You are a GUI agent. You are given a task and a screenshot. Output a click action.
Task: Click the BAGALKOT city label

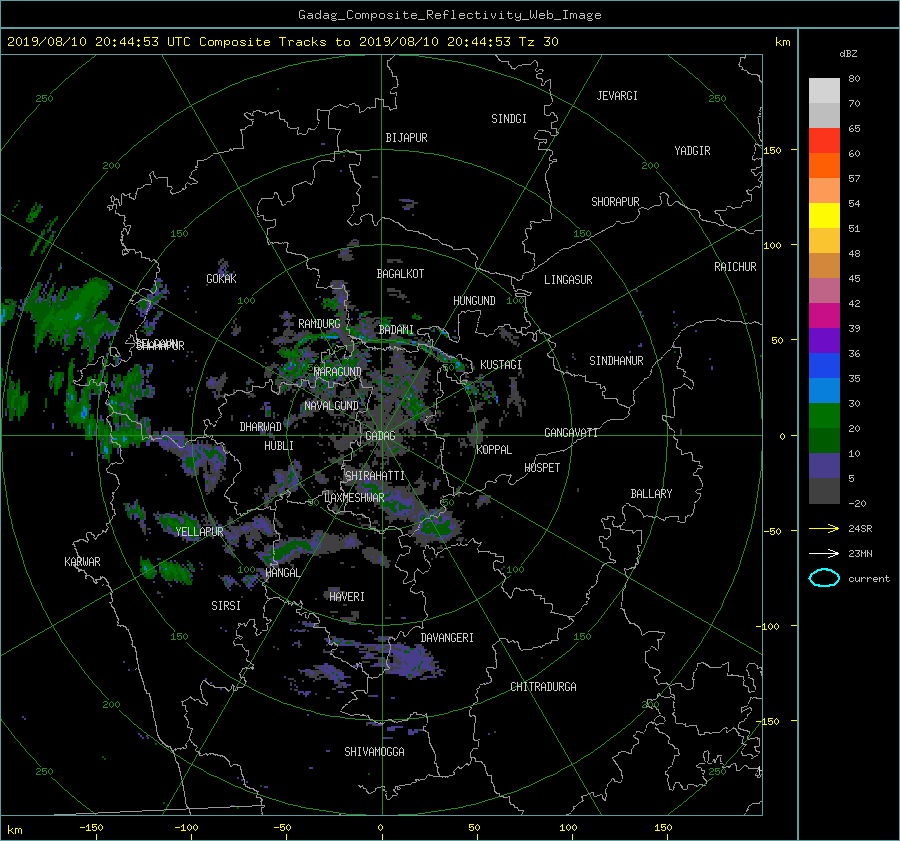coord(400,274)
